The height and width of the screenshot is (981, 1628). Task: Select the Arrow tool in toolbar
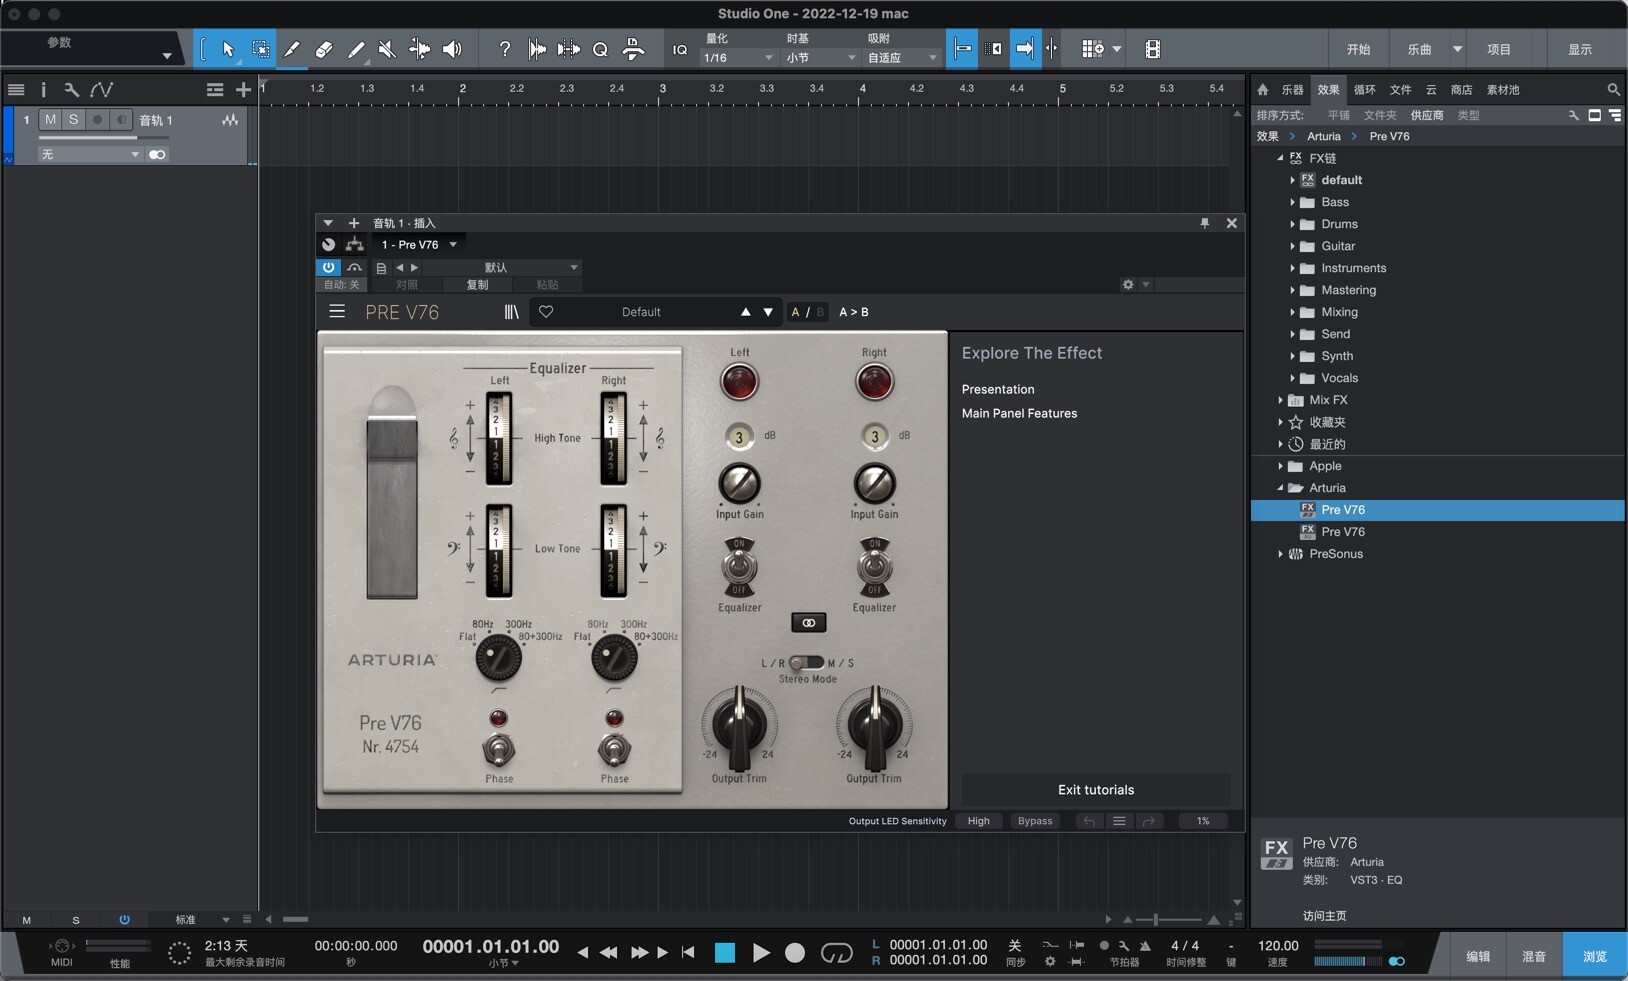pyautogui.click(x=228, y=49)
